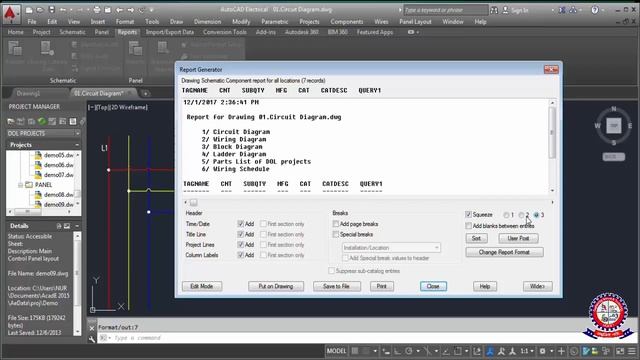Click the plus annotation monitor status icon
The height and width of the screenshot is (360, 640).
click(x=561, y=351)
